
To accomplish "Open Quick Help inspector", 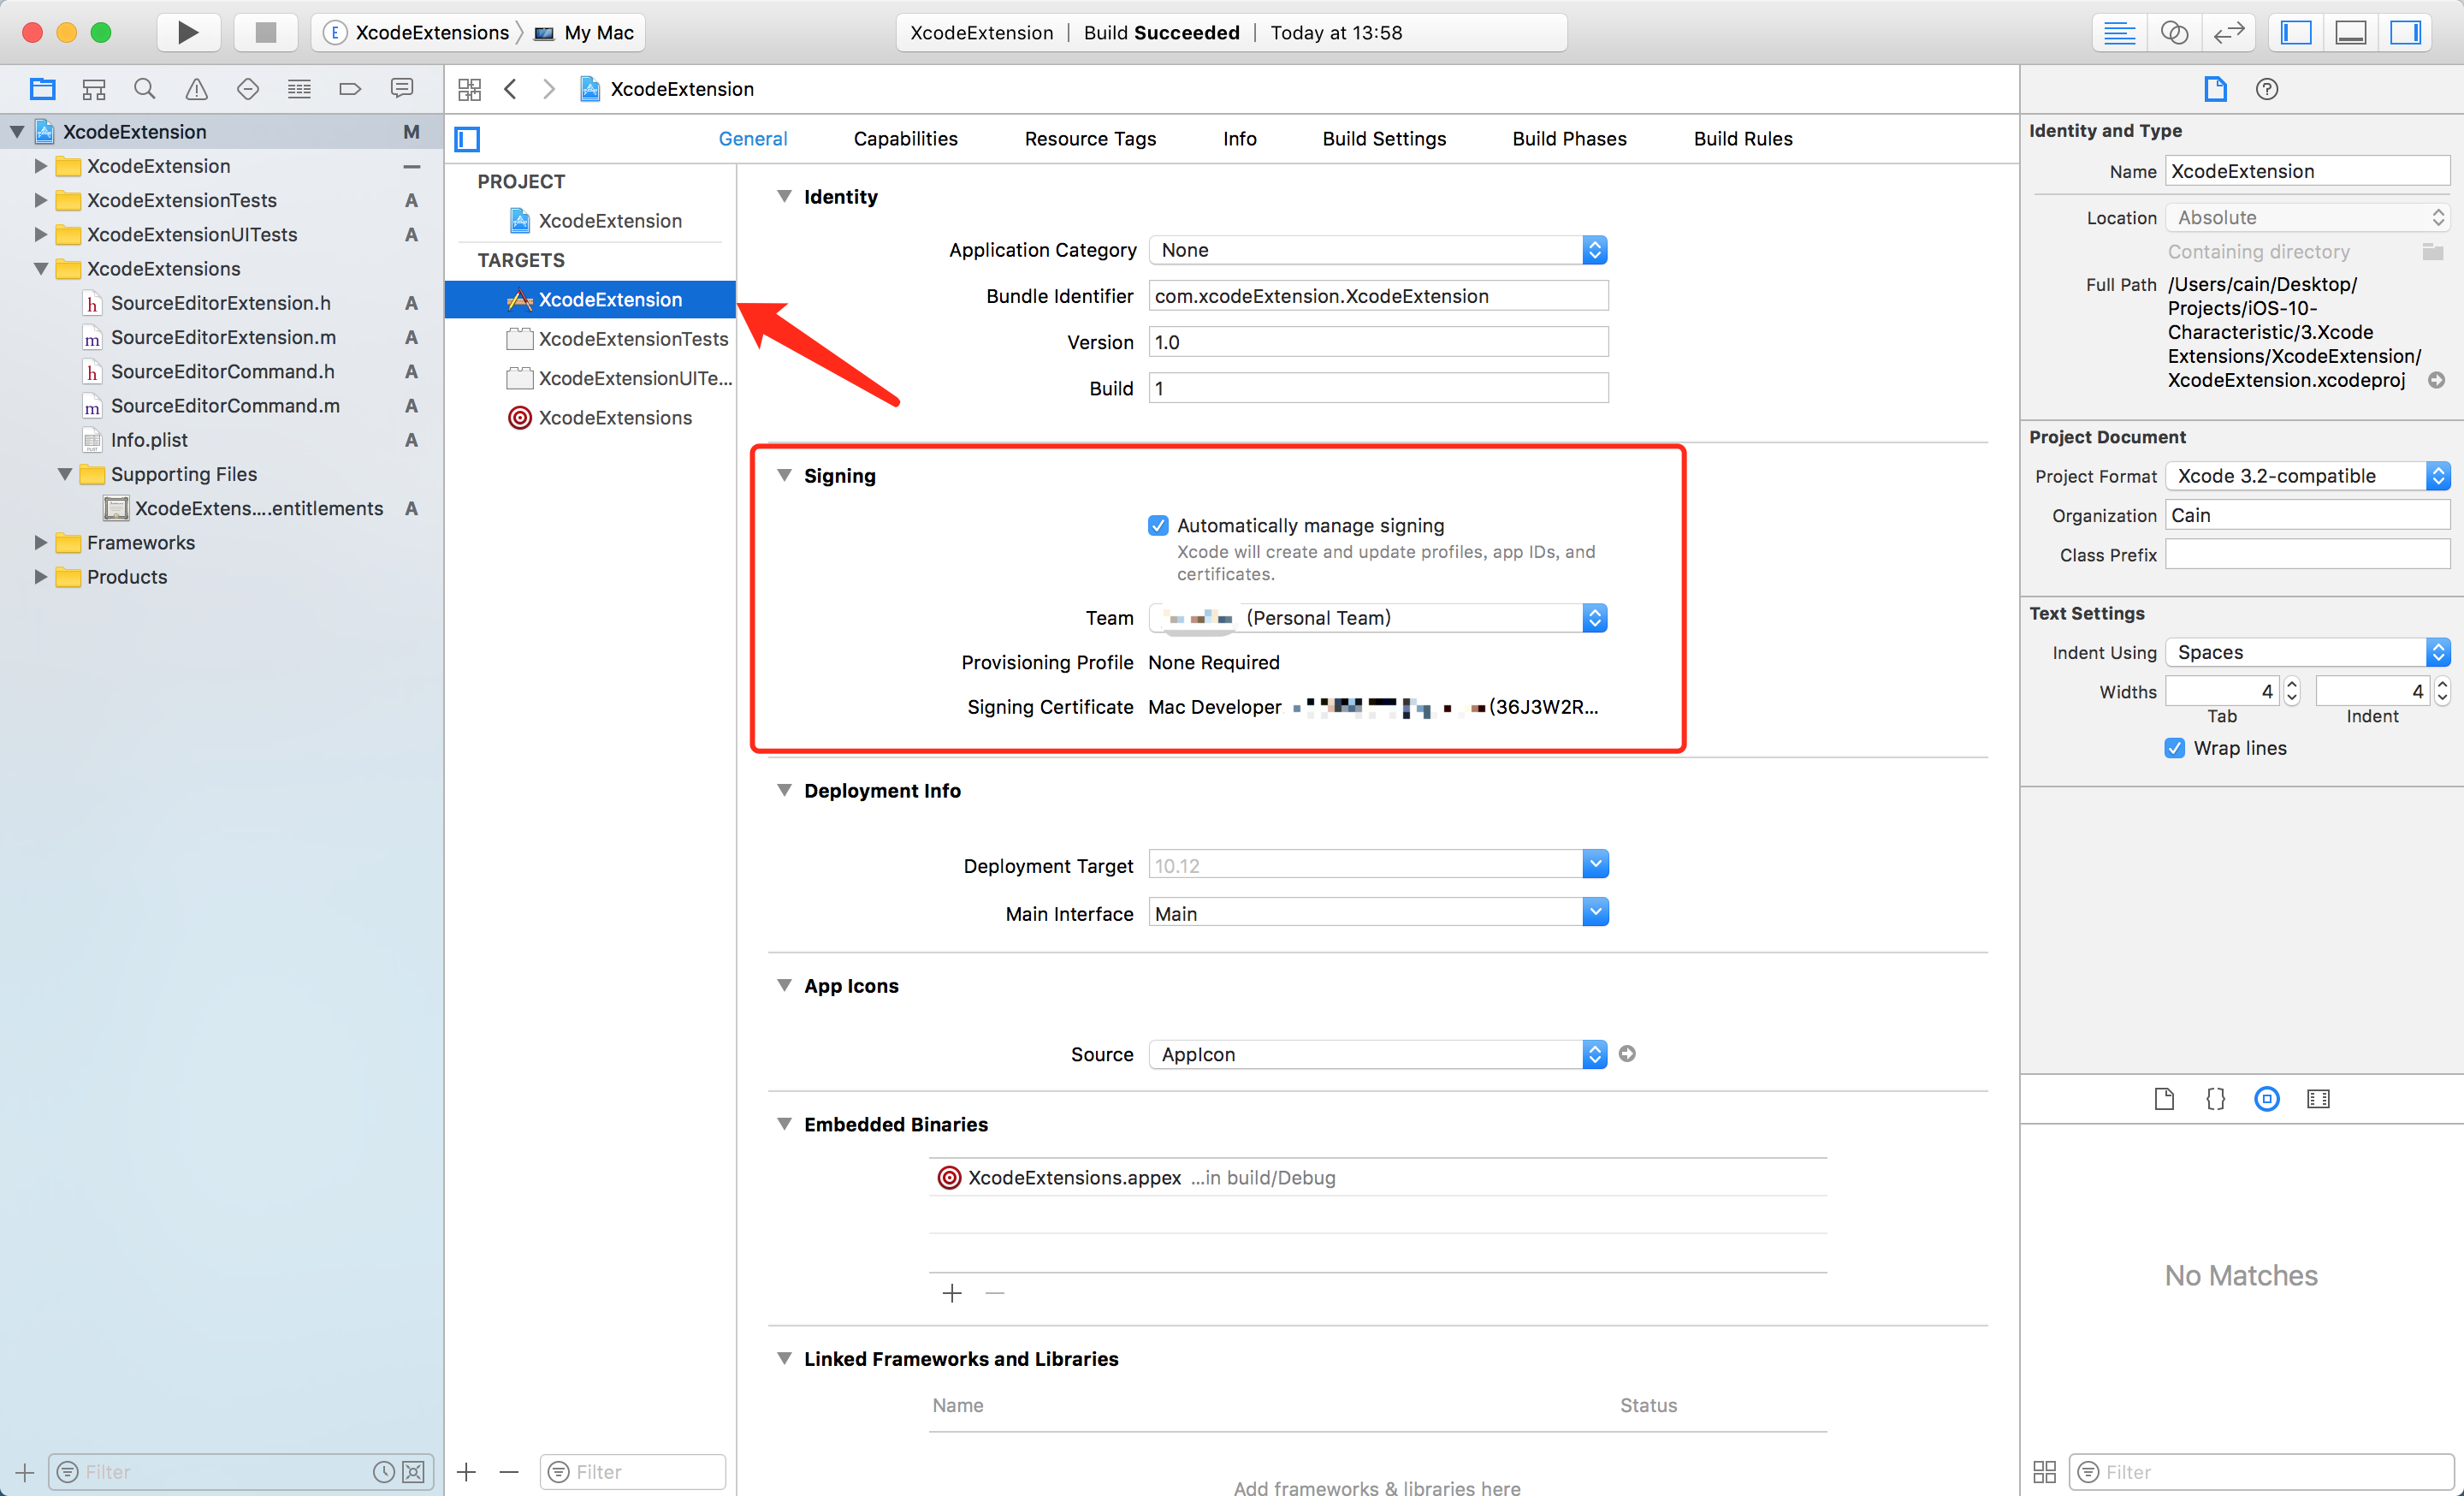I will (2266, 89).
